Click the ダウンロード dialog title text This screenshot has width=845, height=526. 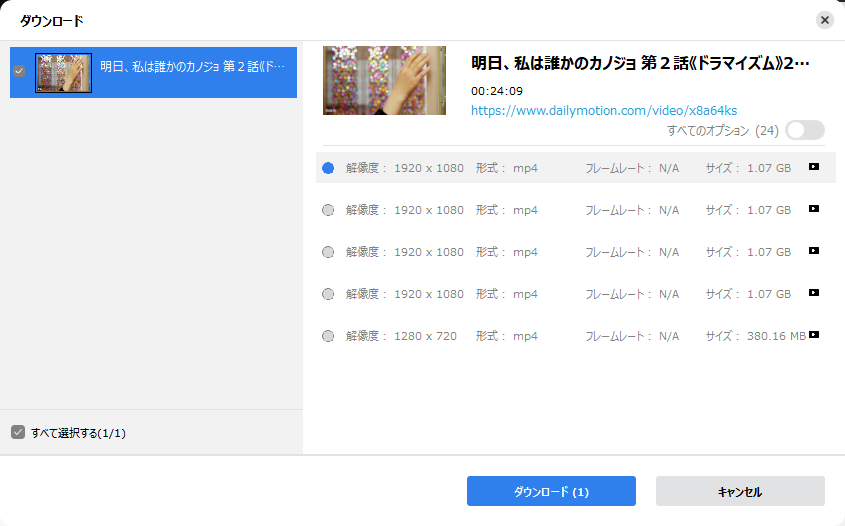[x=52, y=21]
